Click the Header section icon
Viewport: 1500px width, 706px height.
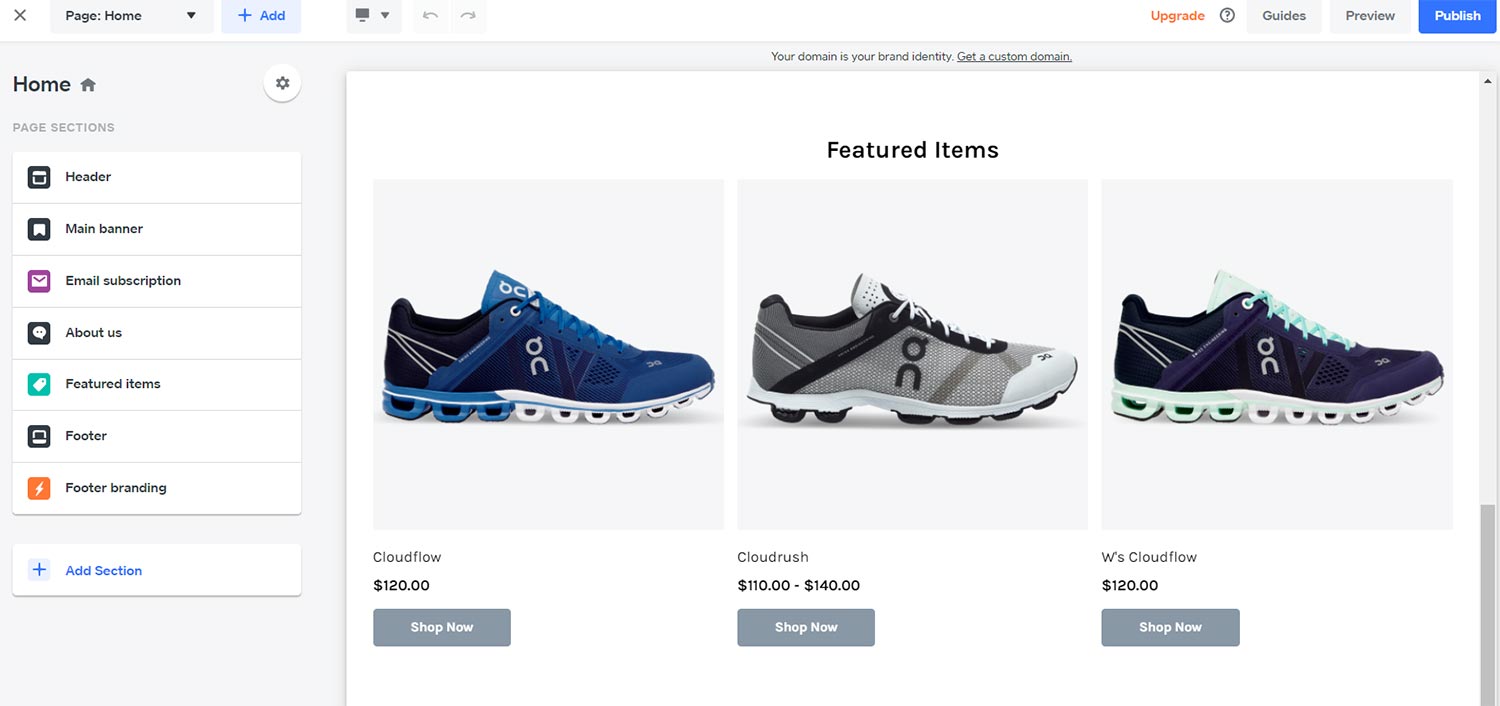coord(38,176)
